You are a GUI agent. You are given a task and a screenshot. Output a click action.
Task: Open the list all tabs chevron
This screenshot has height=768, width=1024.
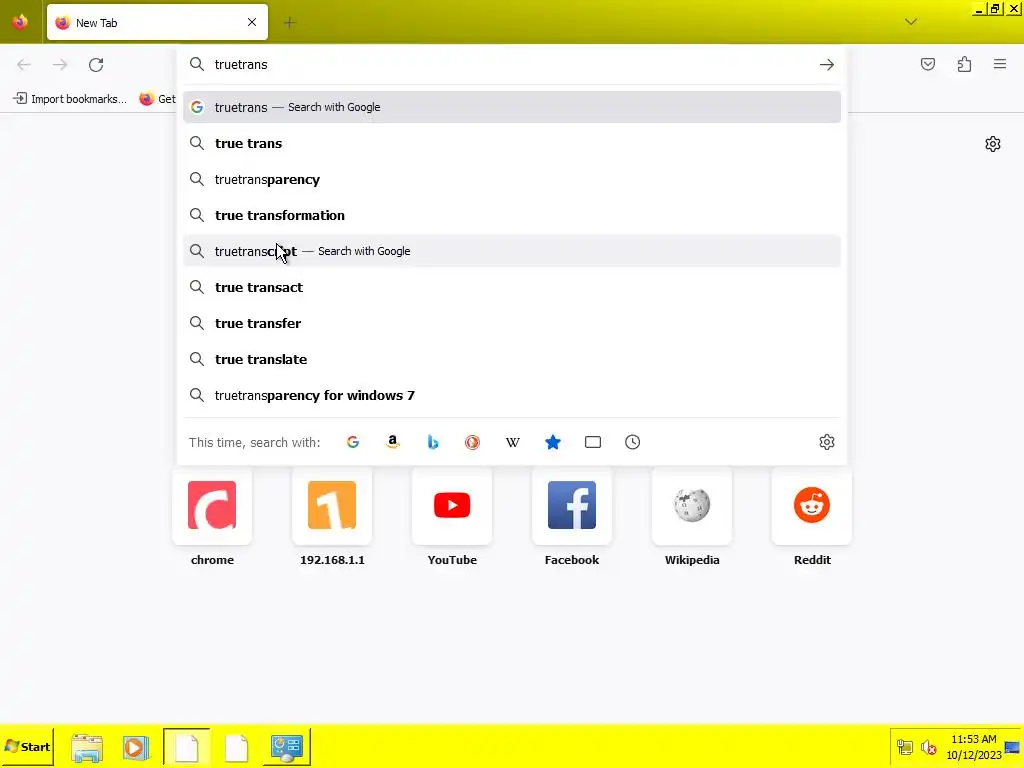[x=911, y=22]
